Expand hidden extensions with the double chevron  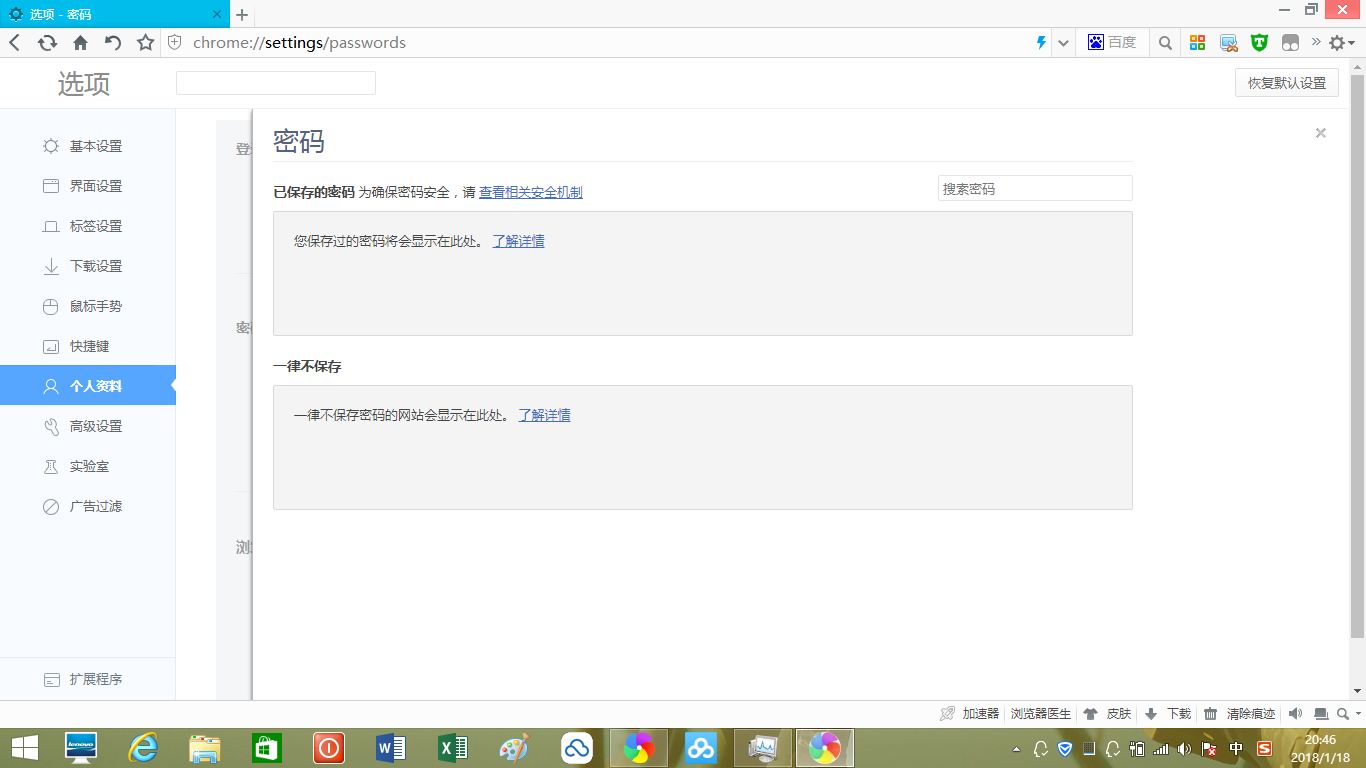1316,42
